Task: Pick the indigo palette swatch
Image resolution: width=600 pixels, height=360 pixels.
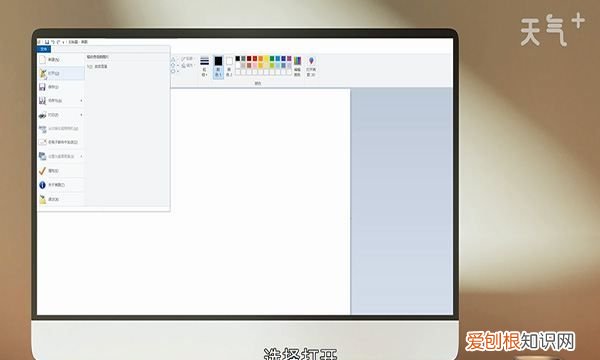Action: 284,59
